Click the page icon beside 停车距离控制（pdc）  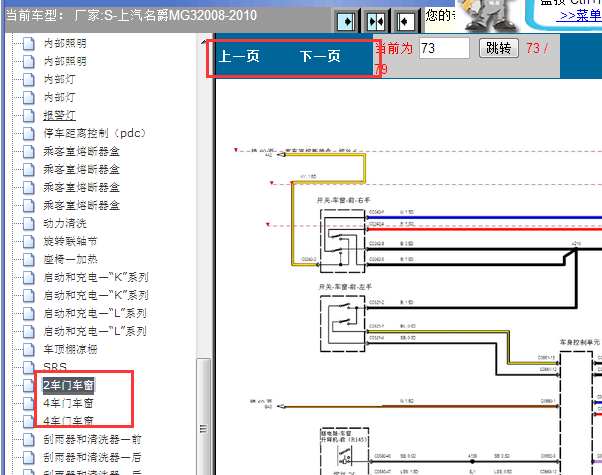pyautogui.click(x=29, y=133)
